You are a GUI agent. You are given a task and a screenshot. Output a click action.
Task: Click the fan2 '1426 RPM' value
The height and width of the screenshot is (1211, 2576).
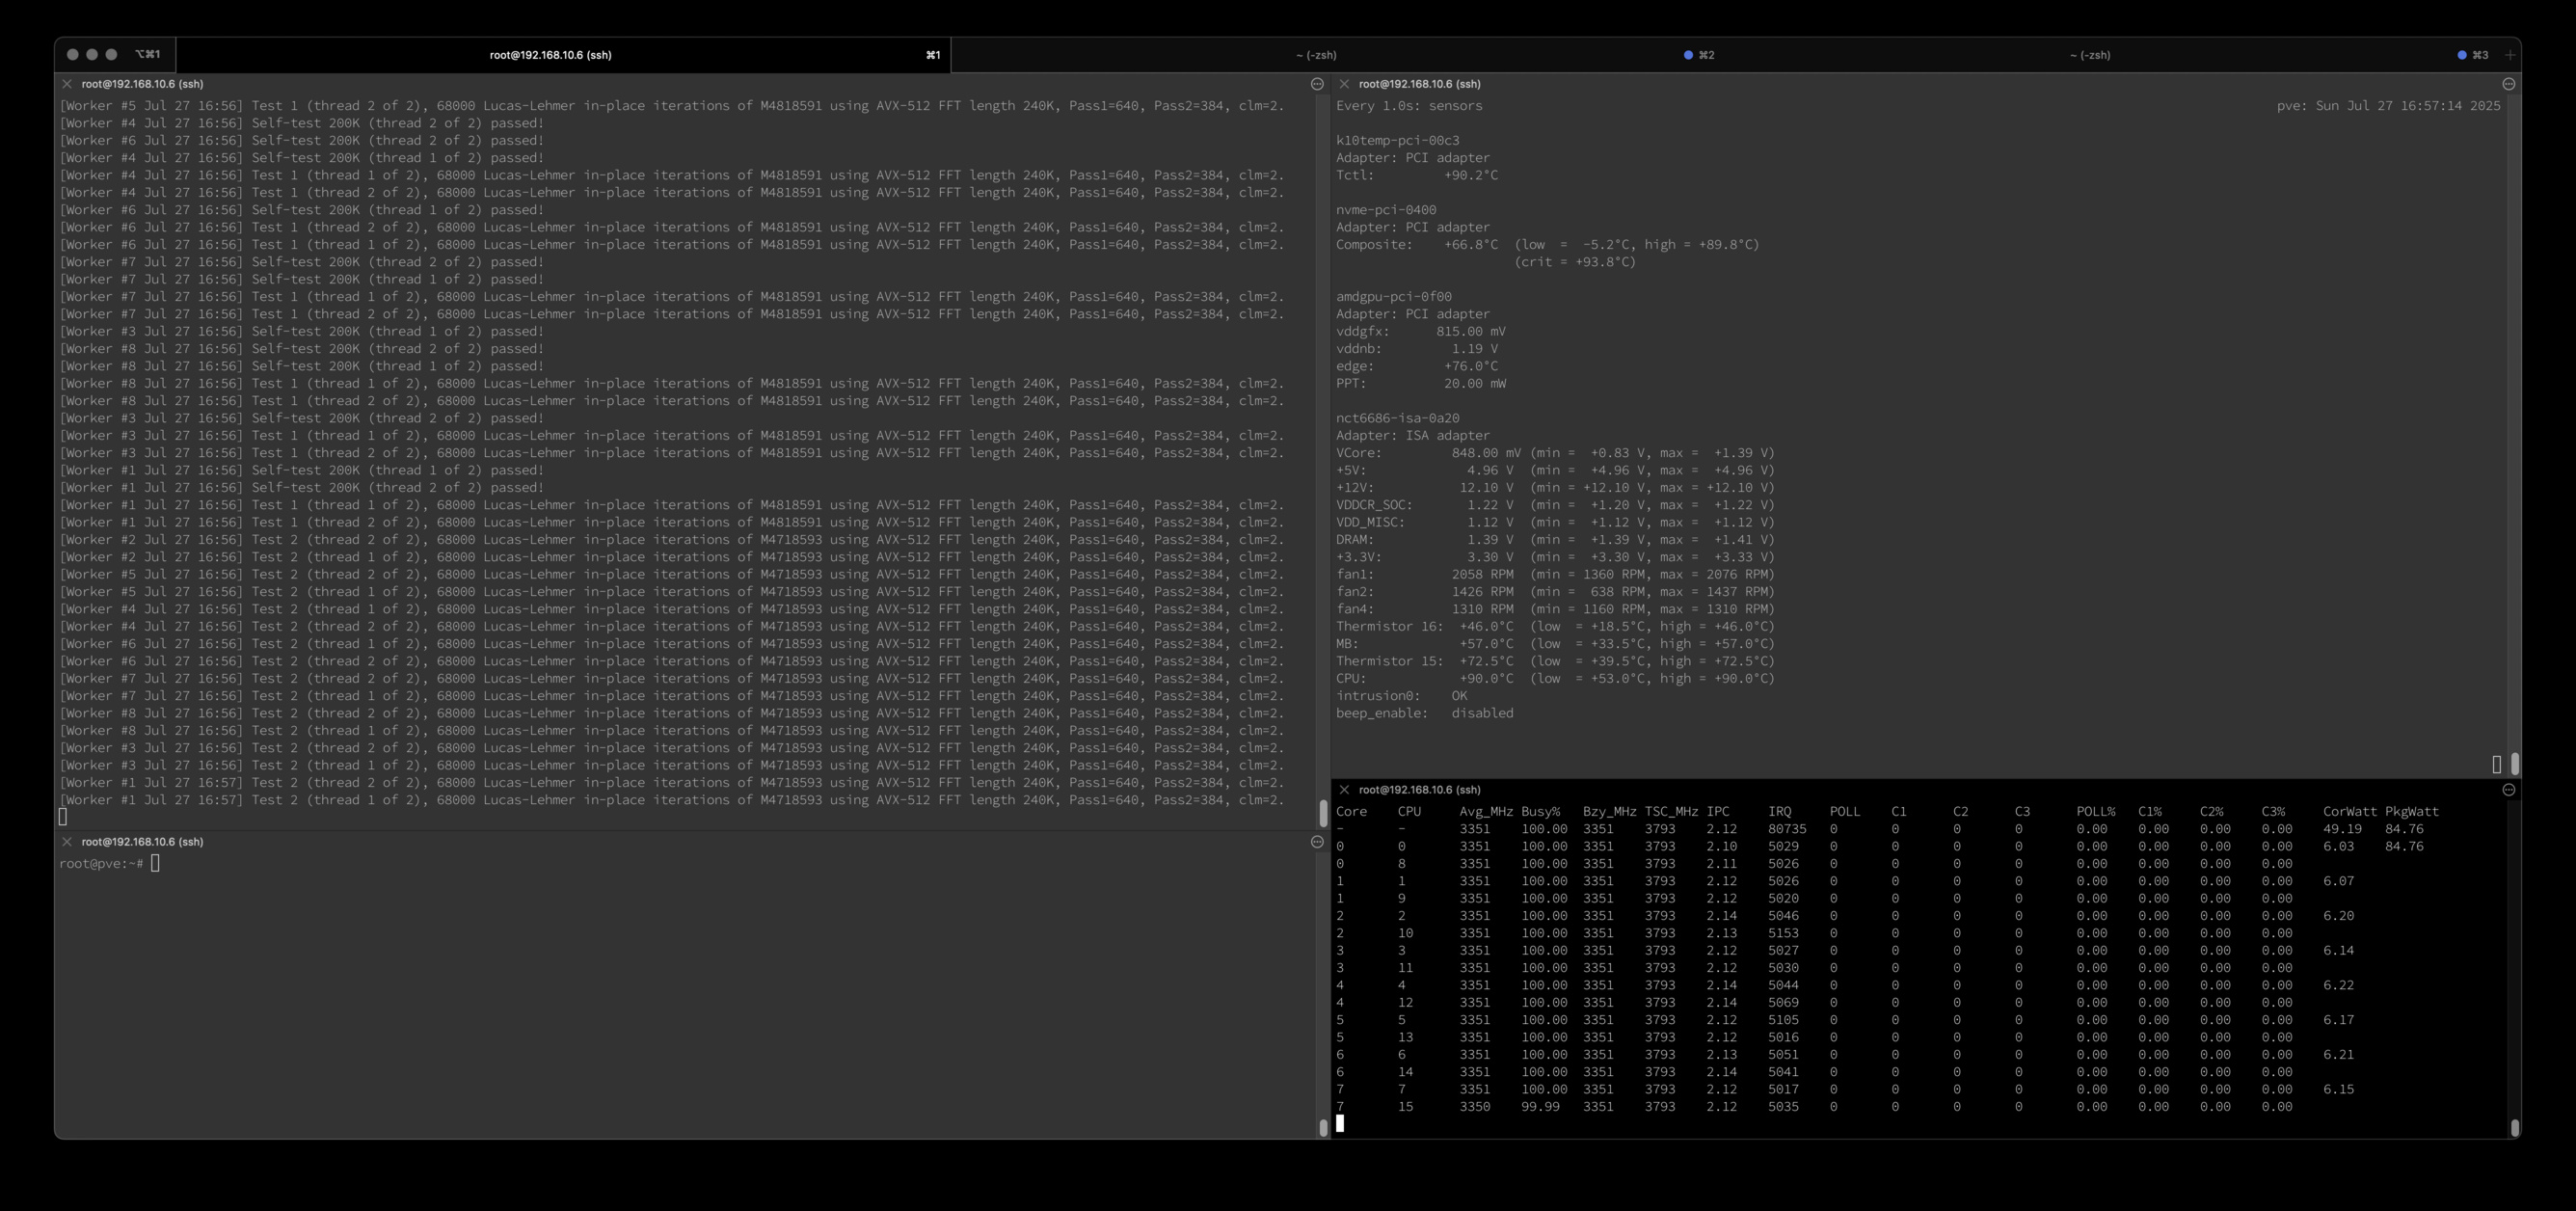click(1482, 592)
